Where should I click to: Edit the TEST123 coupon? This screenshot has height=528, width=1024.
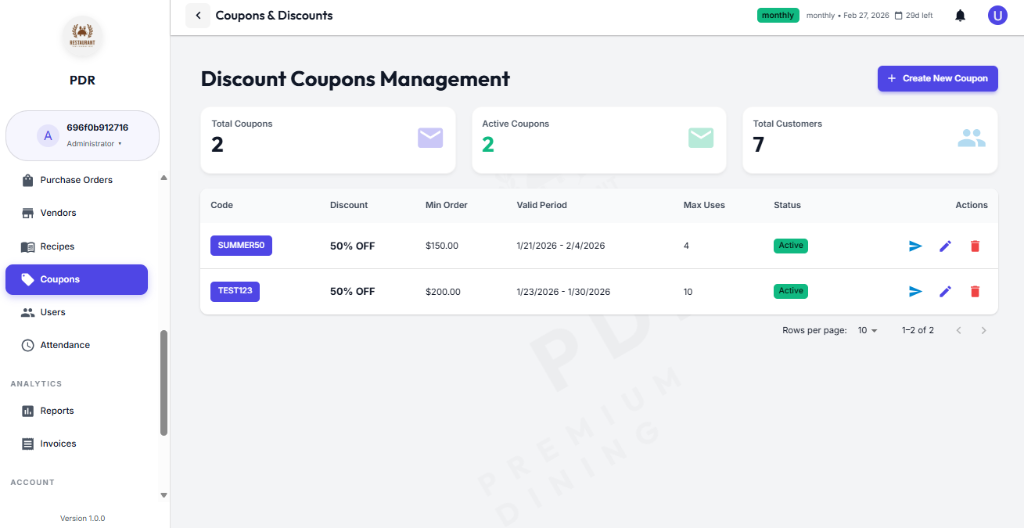[x=945, y=291]
